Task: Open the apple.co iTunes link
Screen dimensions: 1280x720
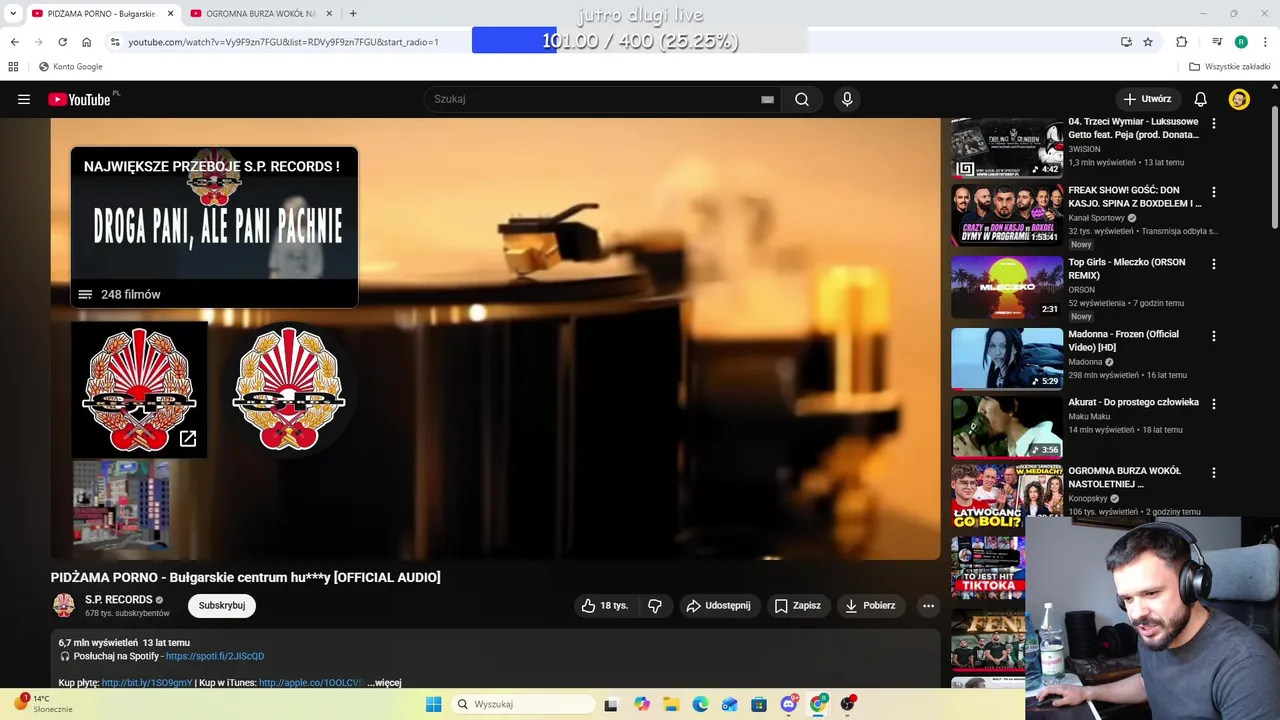Action: [311, 683]
